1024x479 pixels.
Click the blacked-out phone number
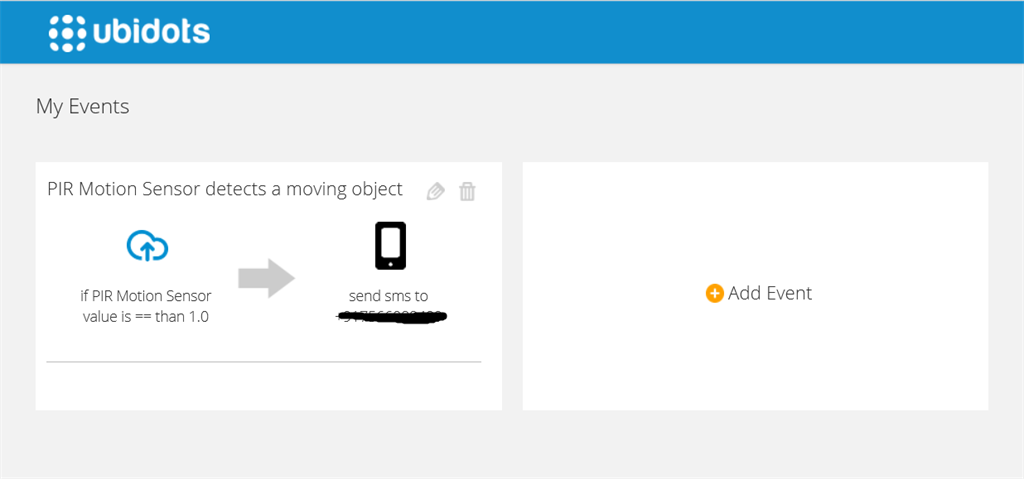pyautogui.click(x=391, y=317)
